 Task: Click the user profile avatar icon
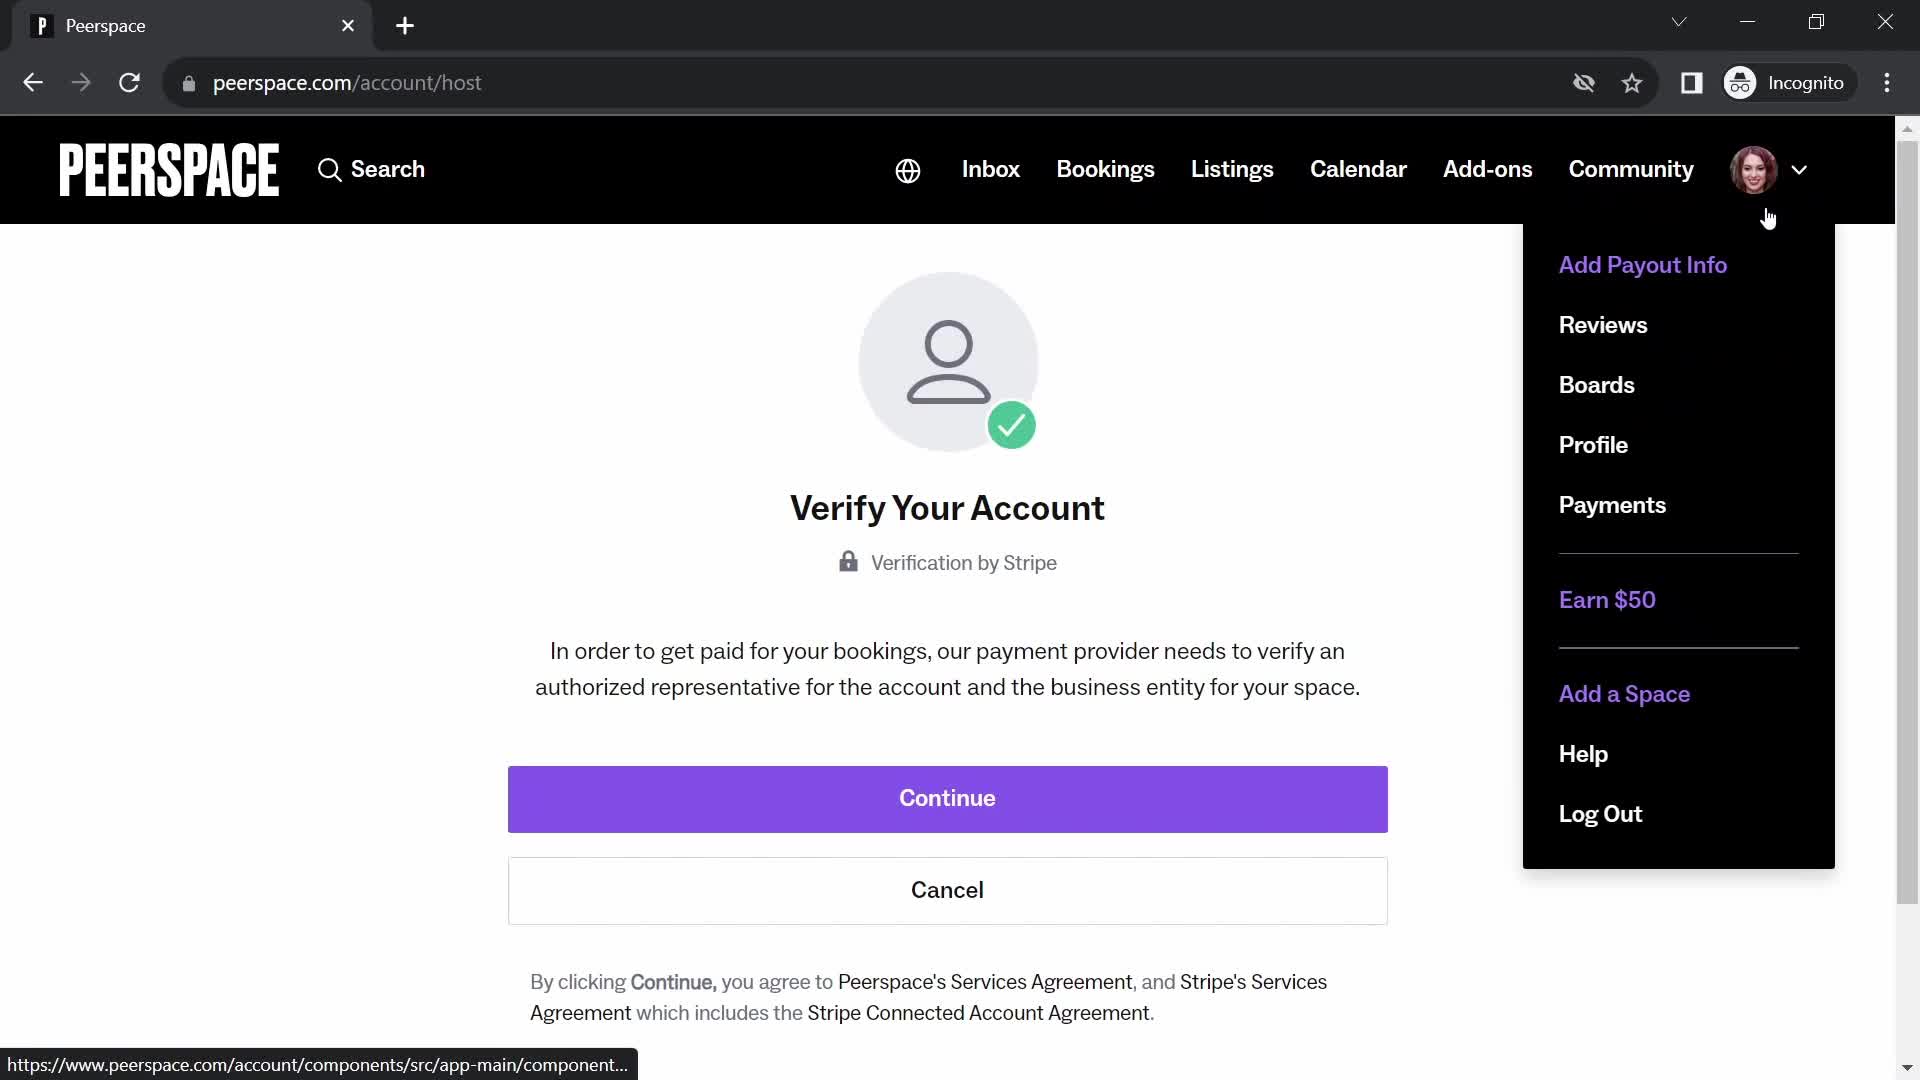pyautogui.click(x=1754, y=169)
